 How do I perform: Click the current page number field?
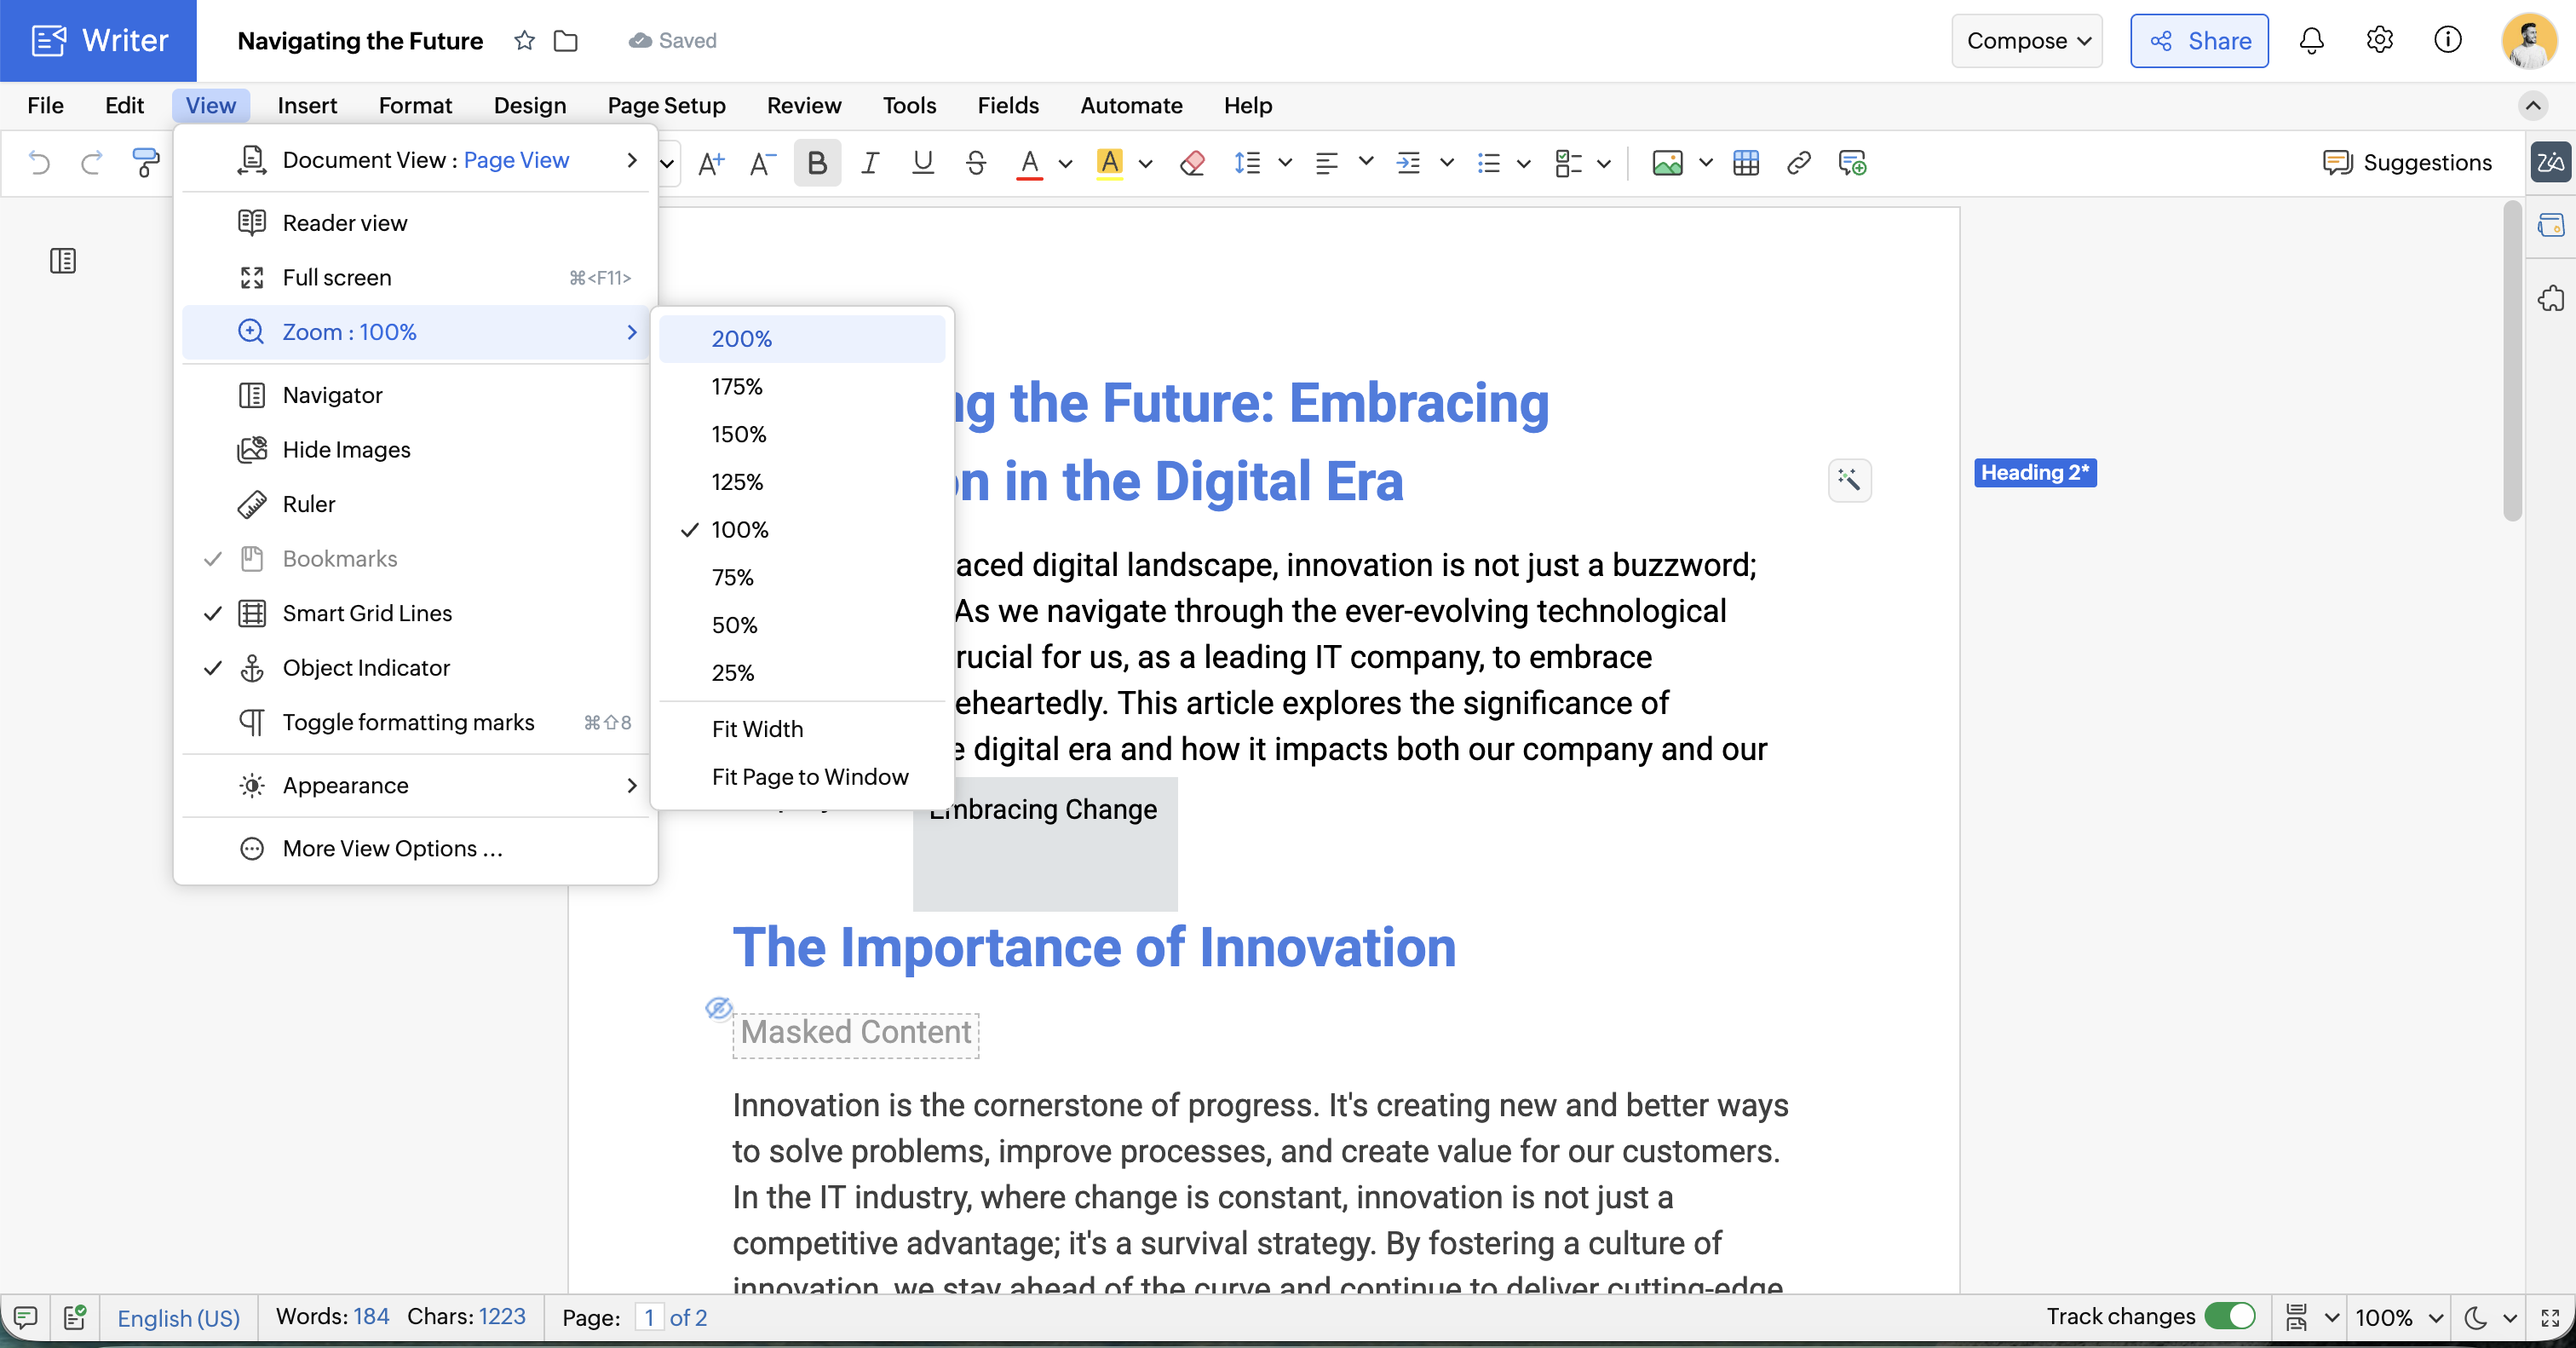pyautogui.click(x=649, y=1317)
